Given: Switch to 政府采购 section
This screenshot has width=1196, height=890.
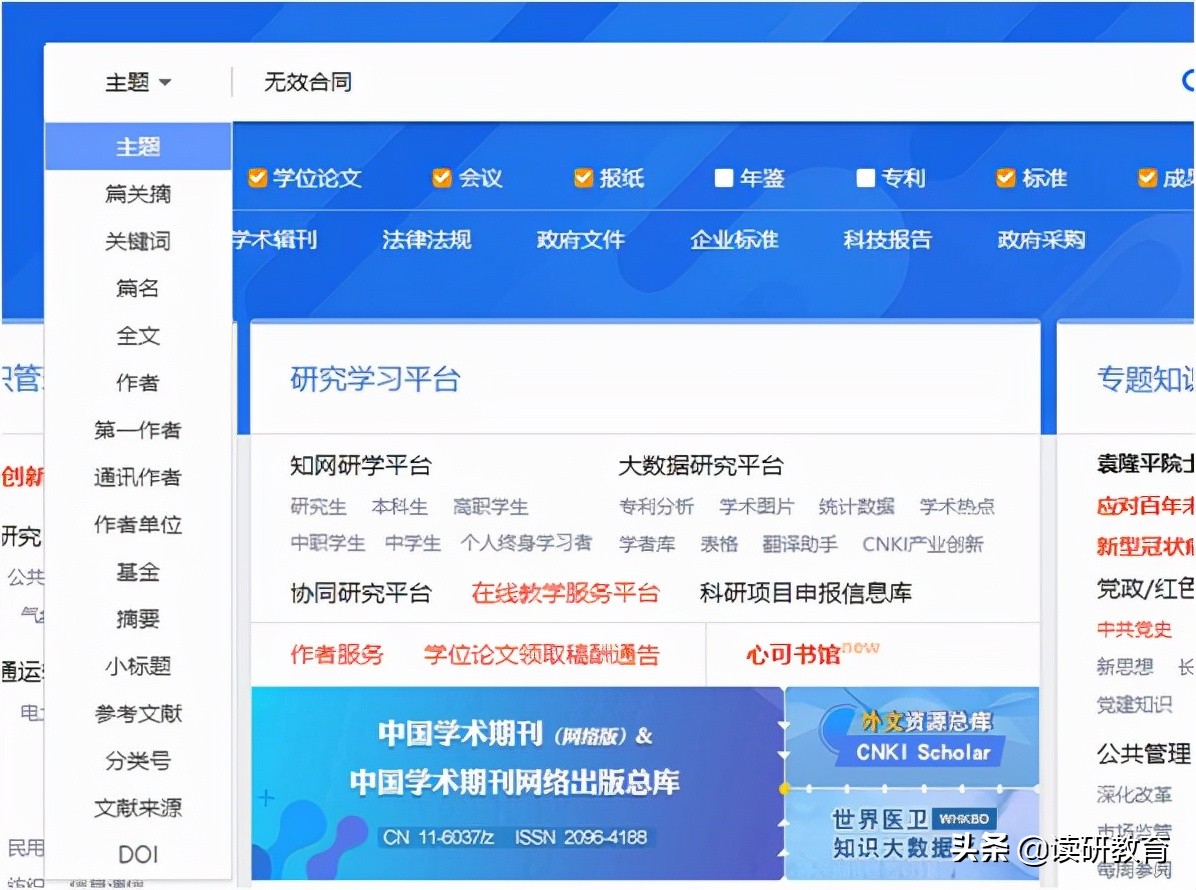Looking at the screenshot, I should tap(1040, 240).
